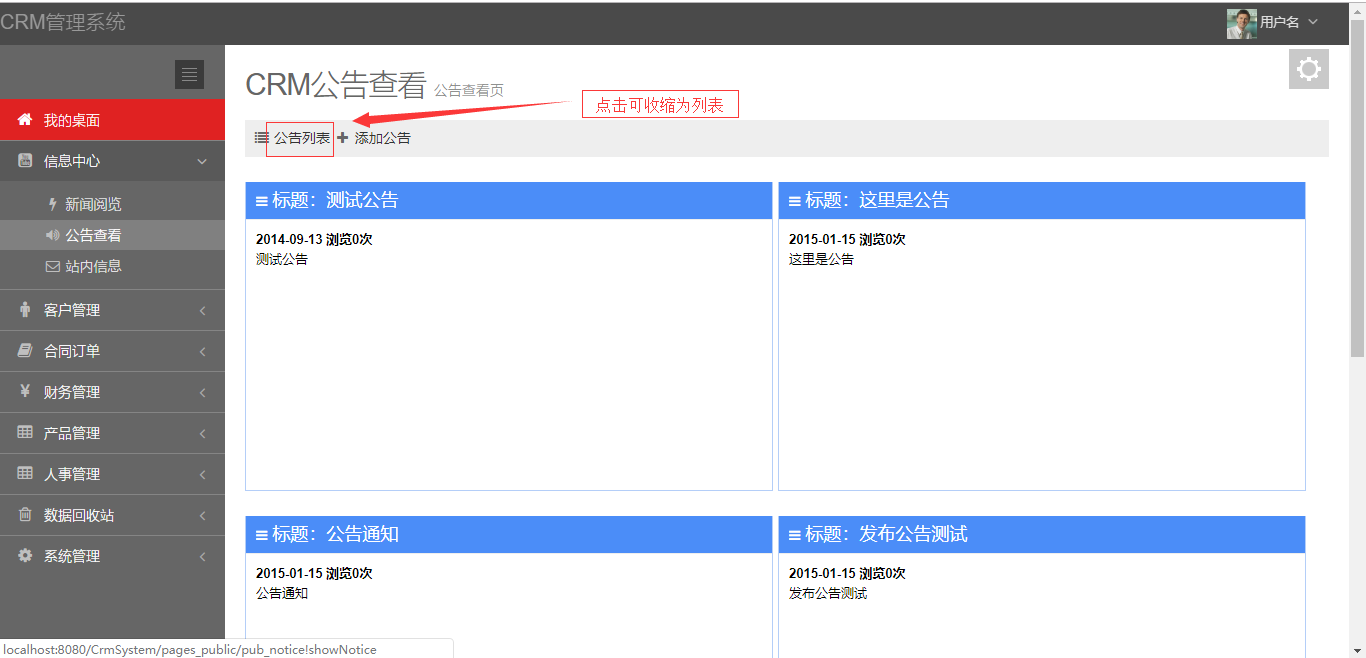Click the cog icon beside 系统管理
This screenshot has height=658, width=1366.
click(x=25, y=556)
